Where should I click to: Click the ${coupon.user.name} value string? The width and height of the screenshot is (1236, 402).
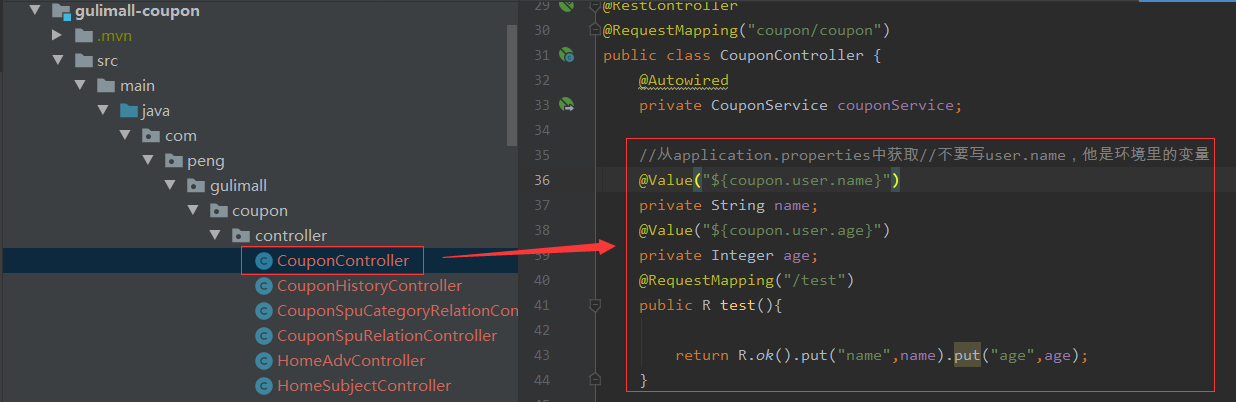tap(797, 180)
